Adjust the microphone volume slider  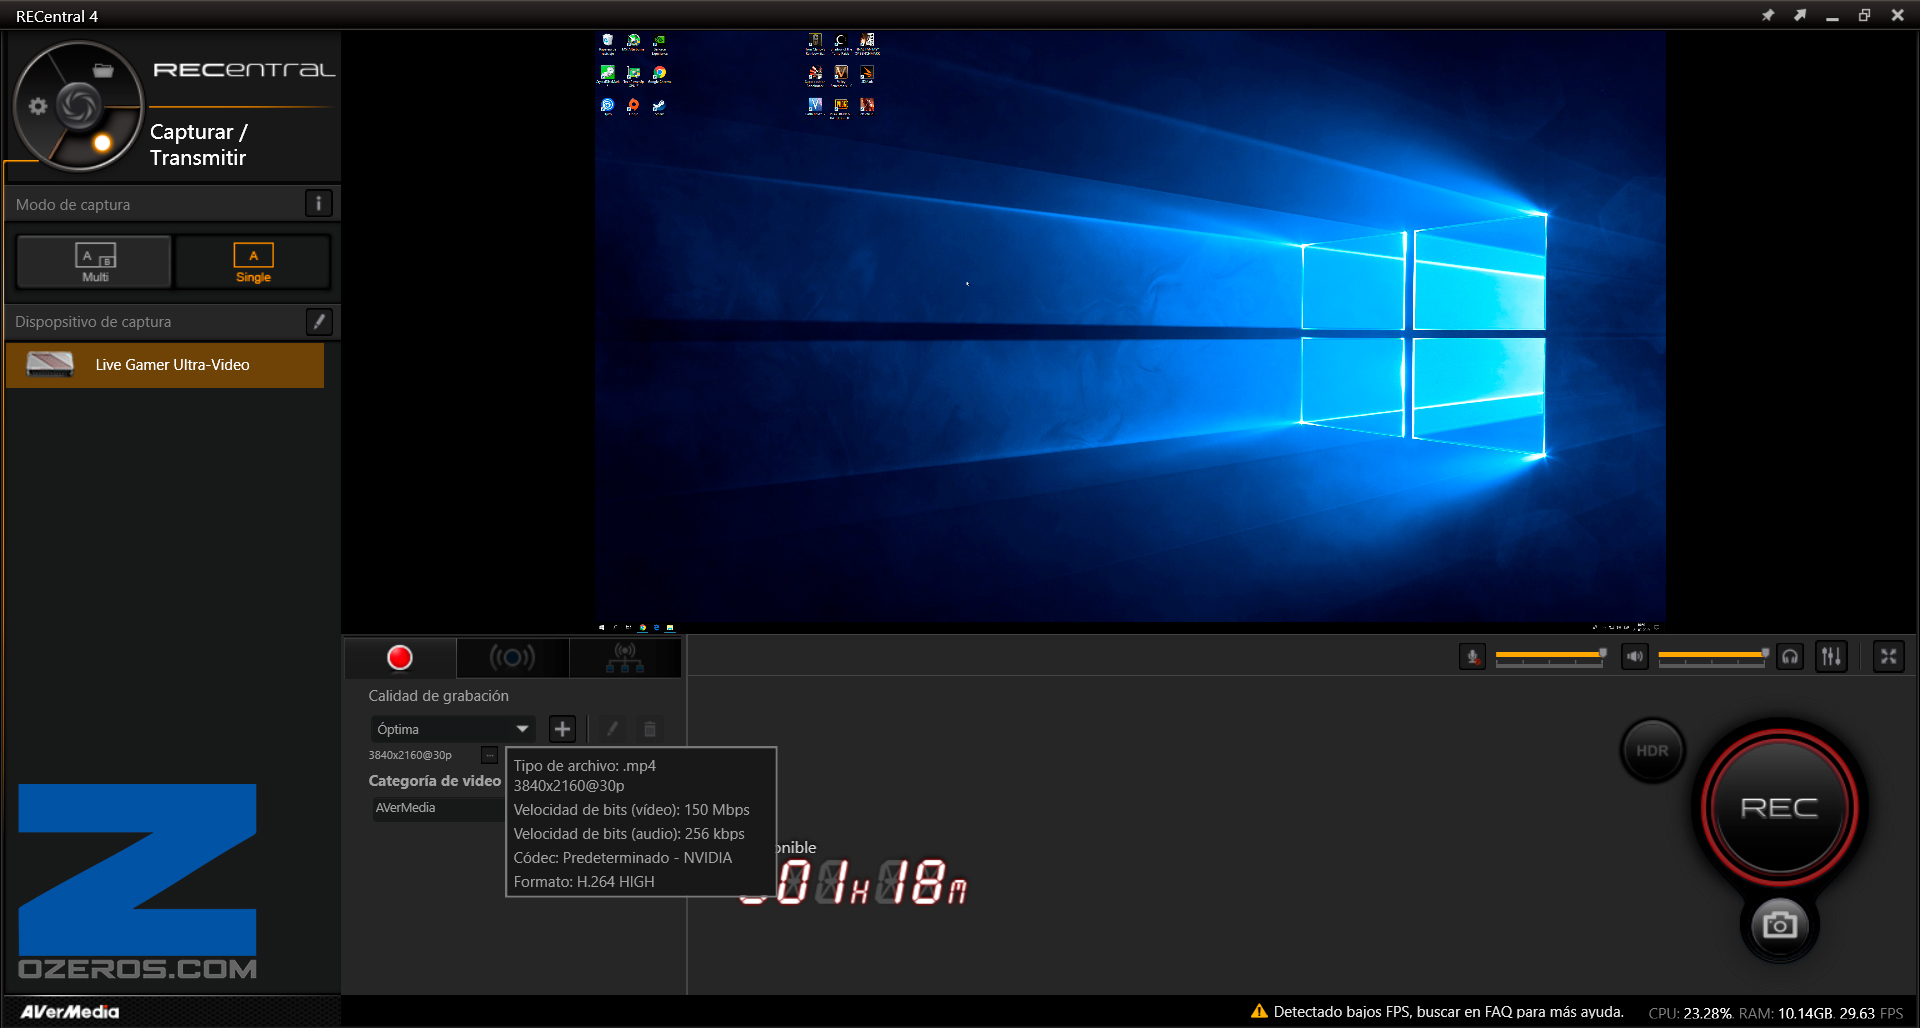1550,656
